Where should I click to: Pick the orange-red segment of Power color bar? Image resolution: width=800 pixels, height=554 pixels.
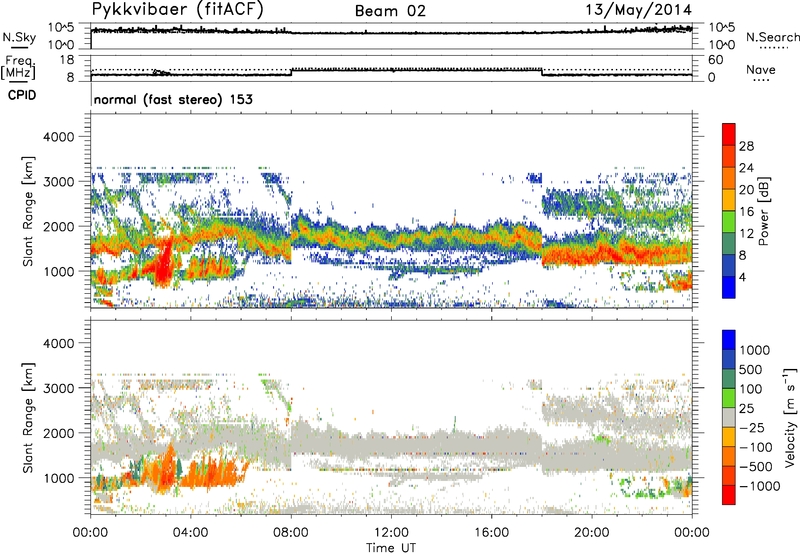click(729, 157)
